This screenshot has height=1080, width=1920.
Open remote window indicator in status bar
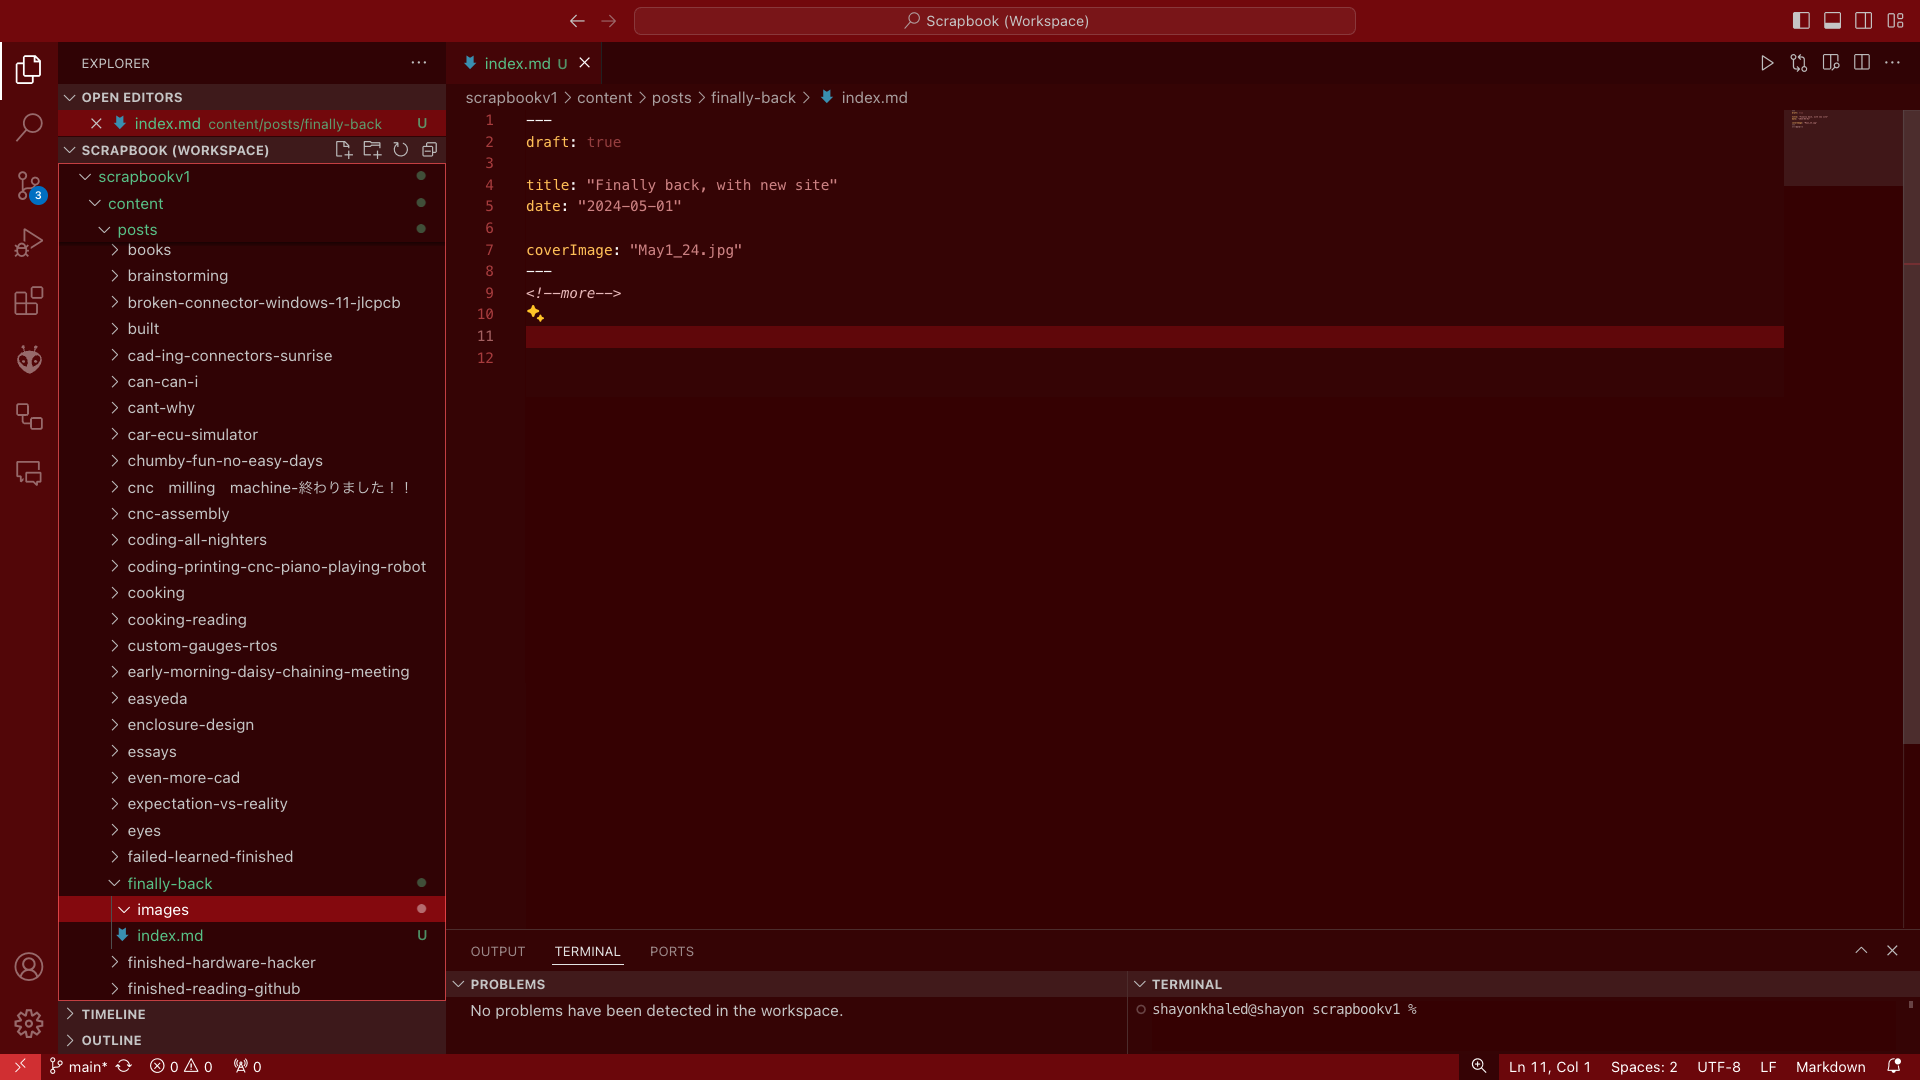pyautogui.click(x=20, y=1067)
